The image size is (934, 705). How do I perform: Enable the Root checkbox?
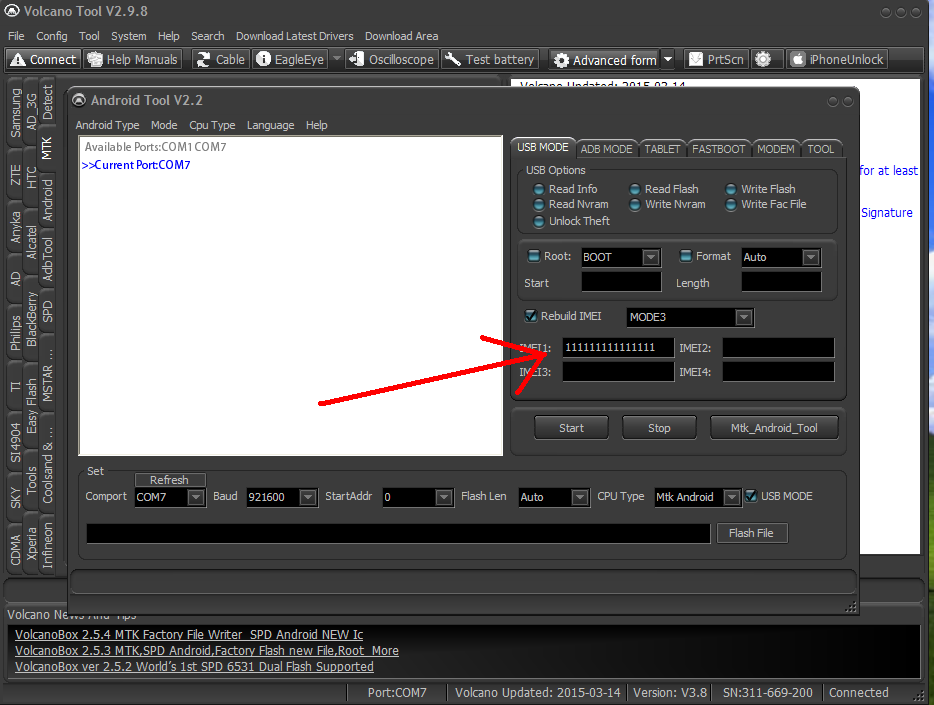(x=534, y=256)
